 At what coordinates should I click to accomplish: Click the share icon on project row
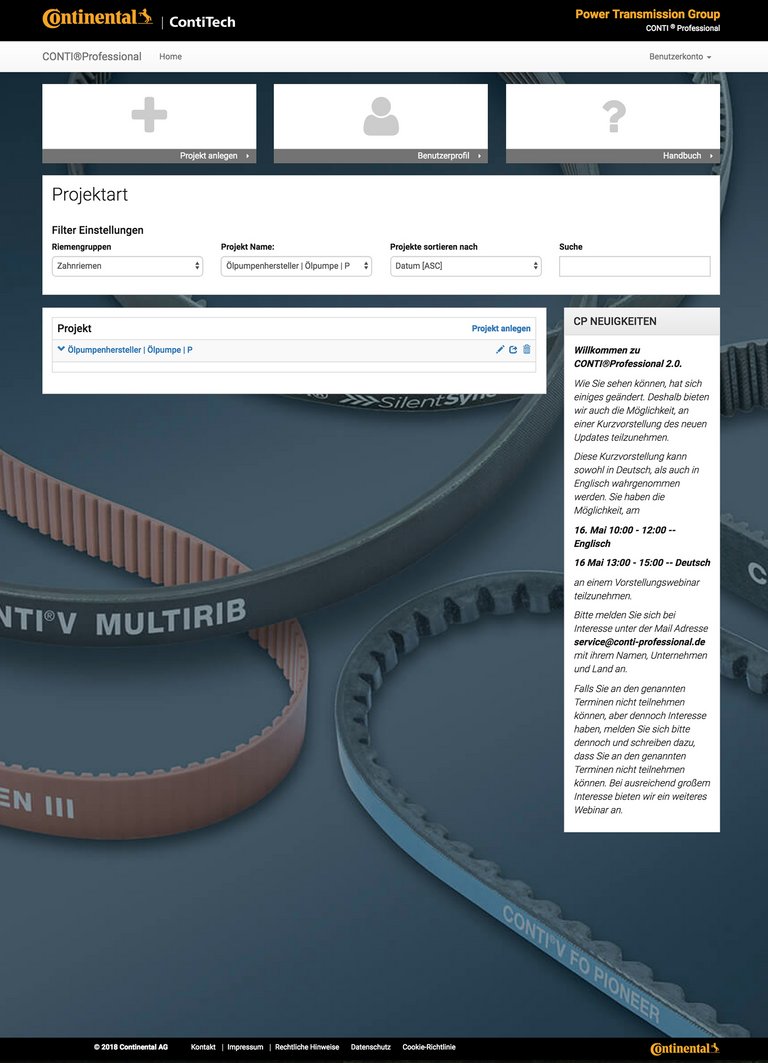tap(513, 350)
